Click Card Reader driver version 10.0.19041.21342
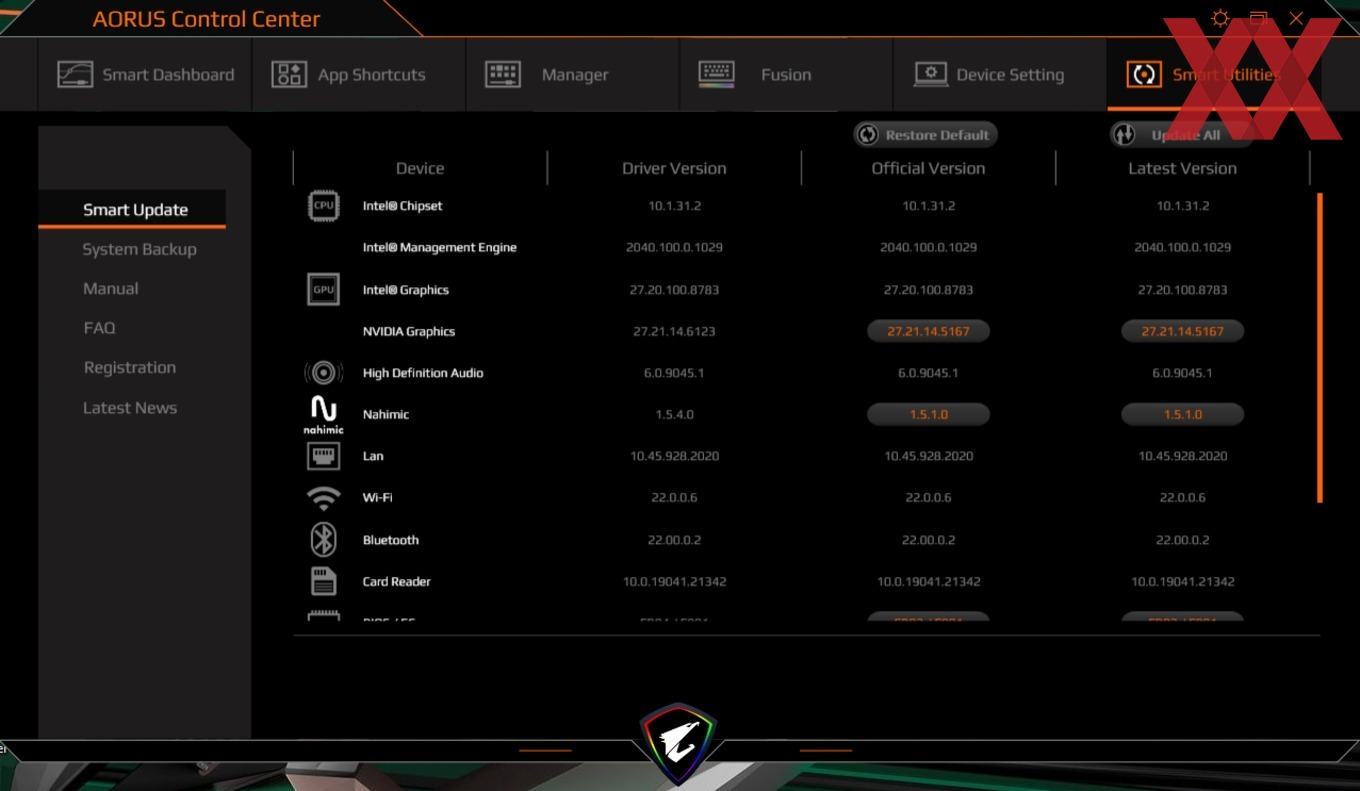The image size is (1360, 791). 674,581
